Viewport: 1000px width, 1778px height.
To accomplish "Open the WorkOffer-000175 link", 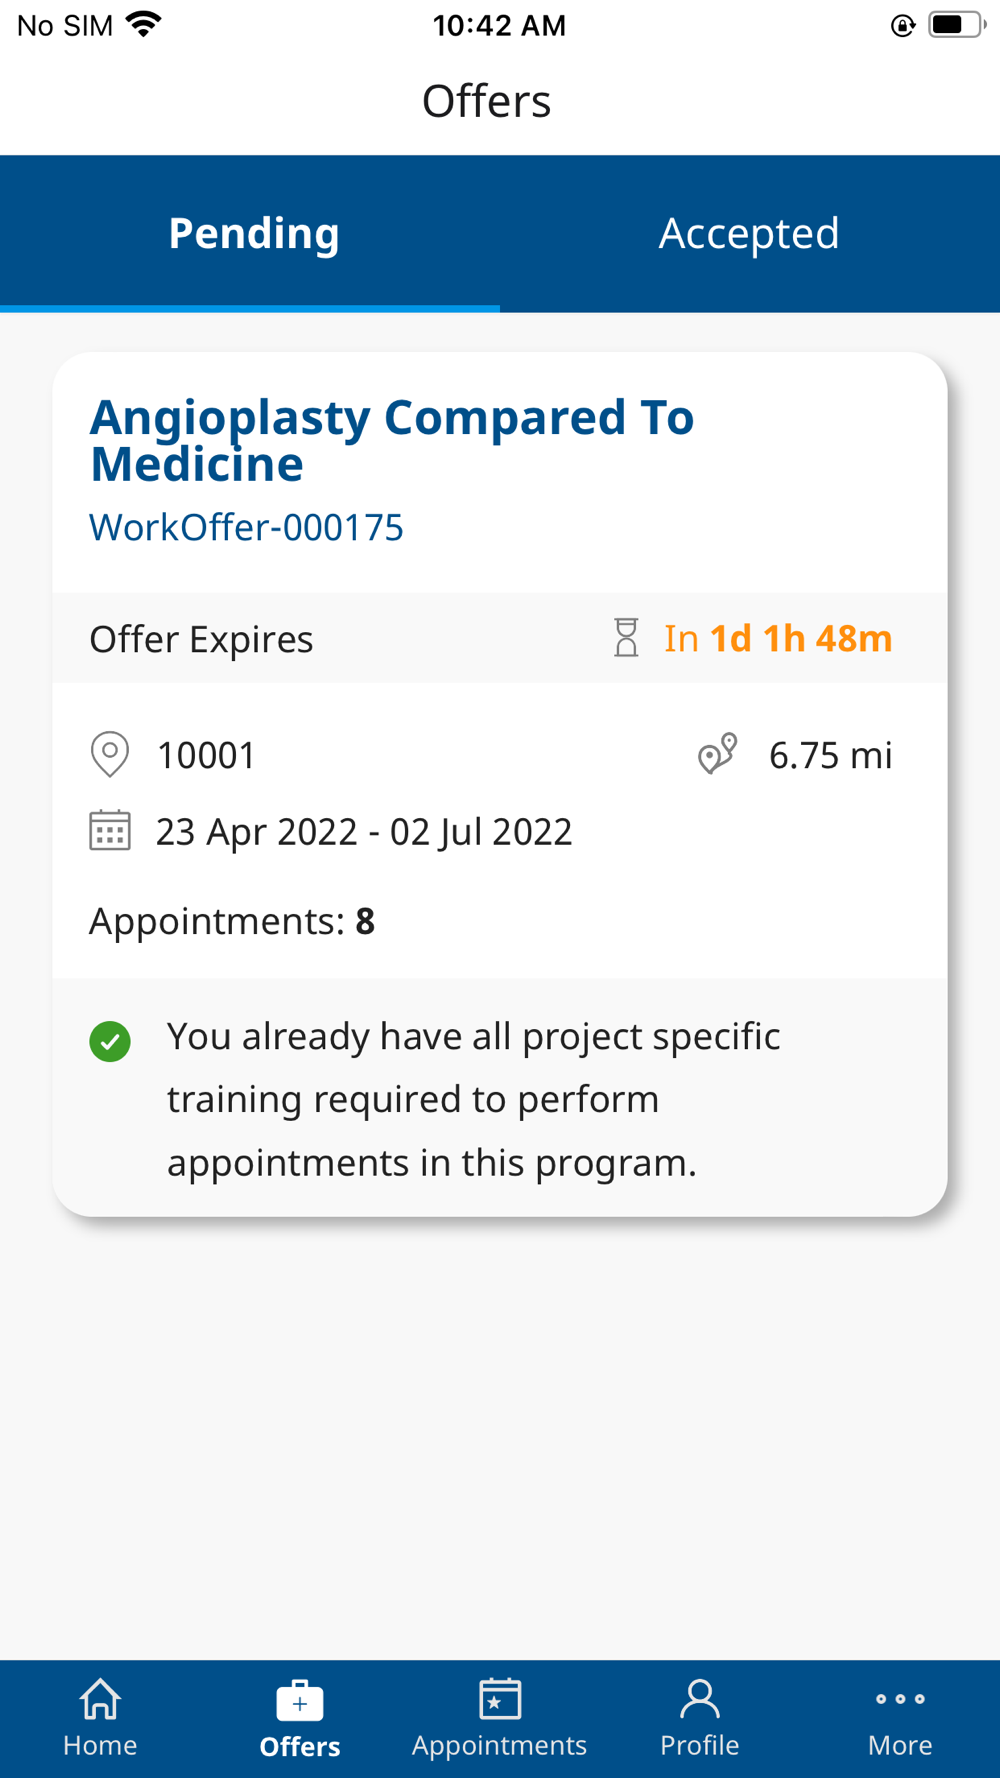I will 246,528.
